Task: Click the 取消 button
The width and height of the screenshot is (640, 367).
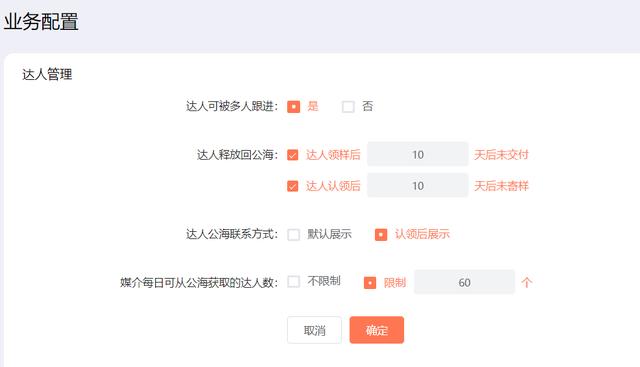Action: coord(314,330)
